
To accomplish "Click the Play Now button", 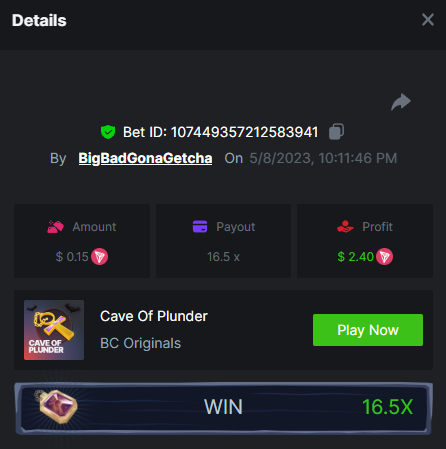I will (368, 330).
